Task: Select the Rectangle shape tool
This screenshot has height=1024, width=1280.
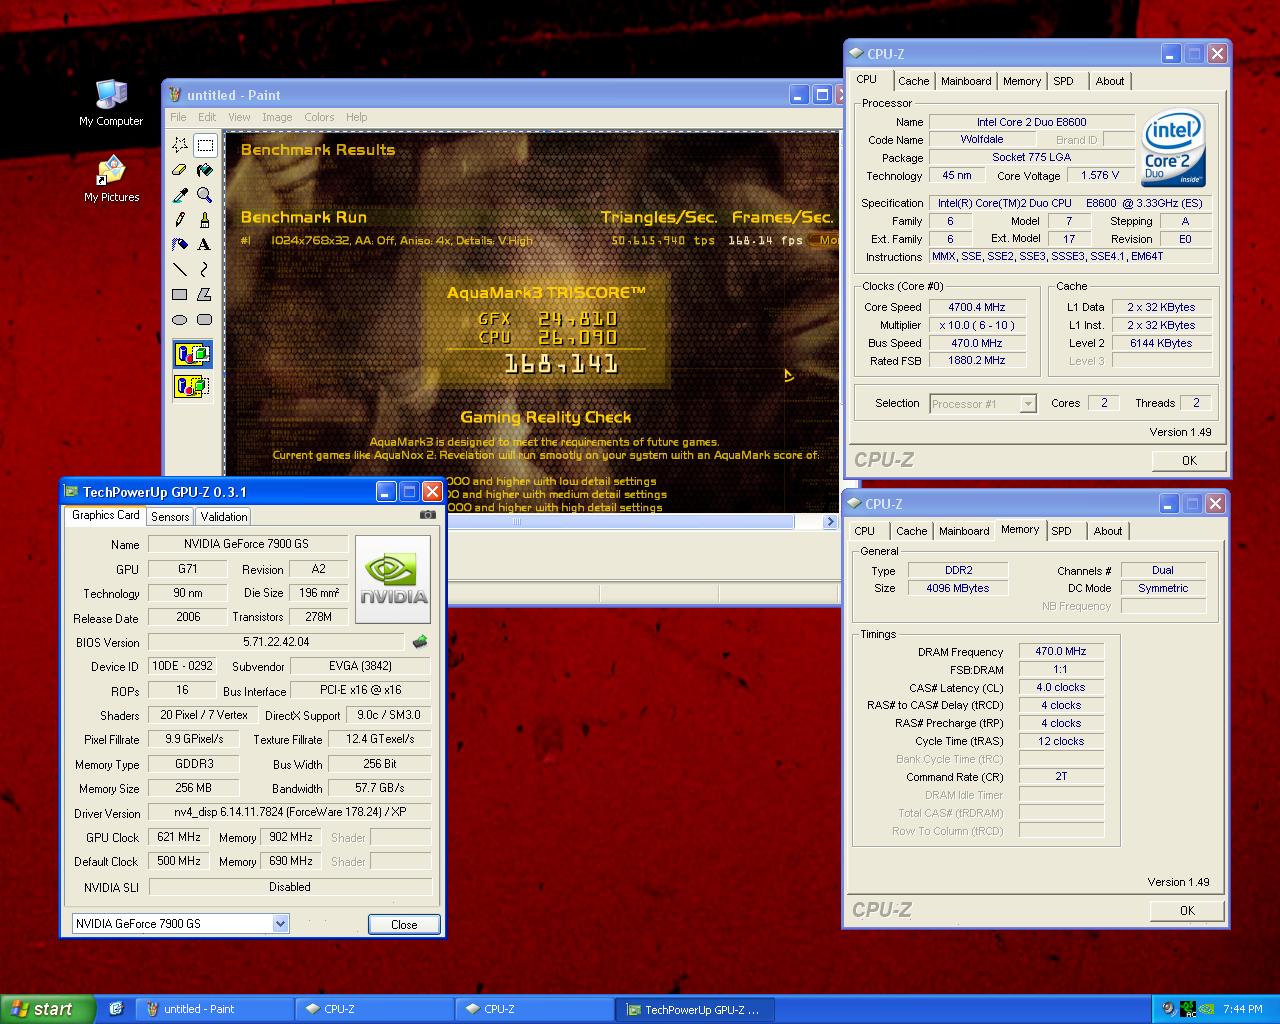Action: point(180,295)
